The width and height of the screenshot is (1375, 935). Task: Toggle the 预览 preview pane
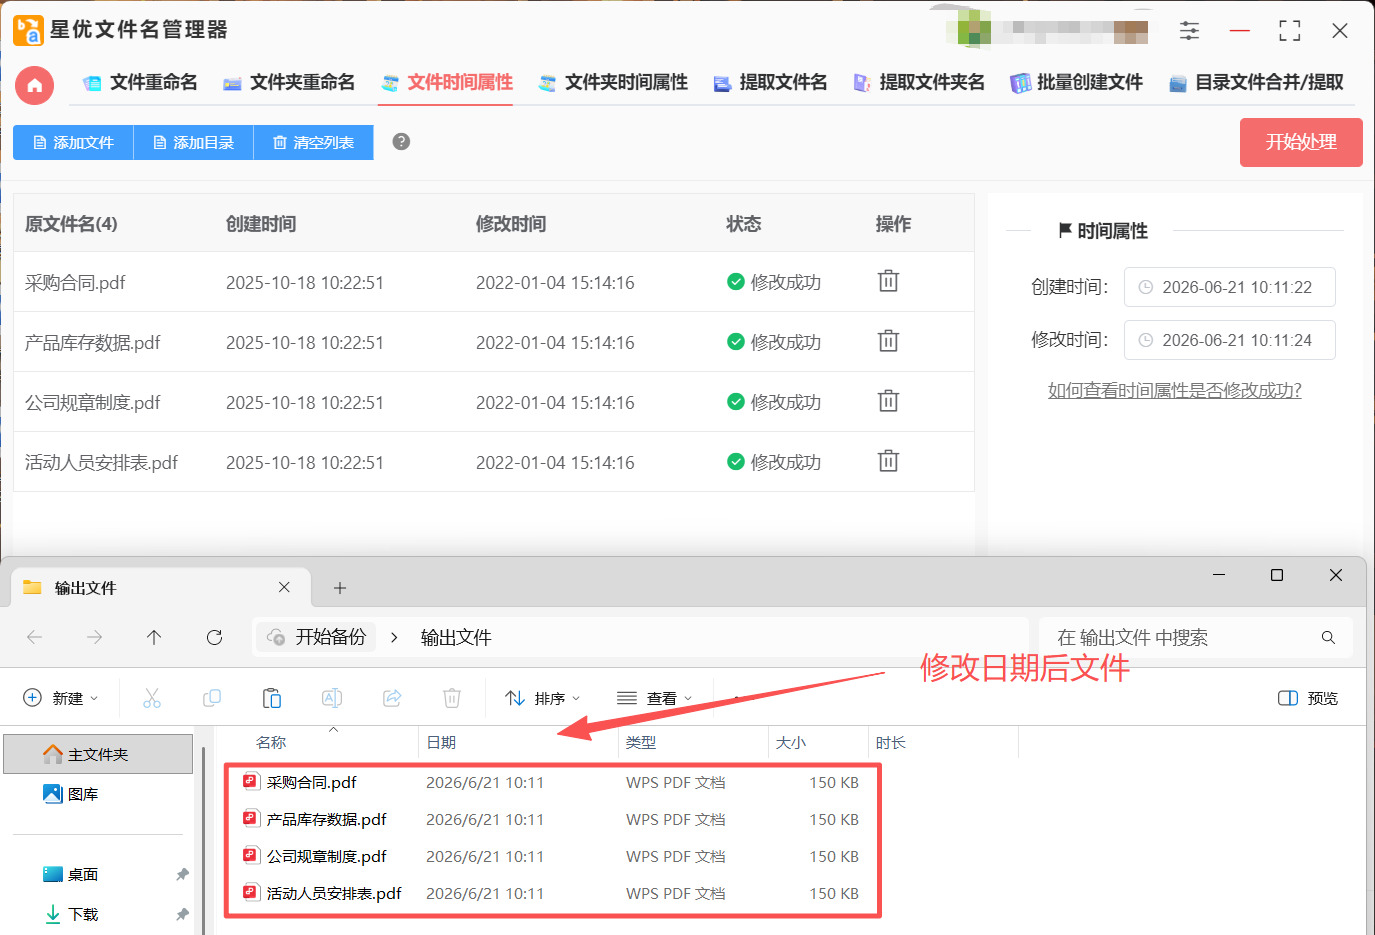pos(1308,698)
